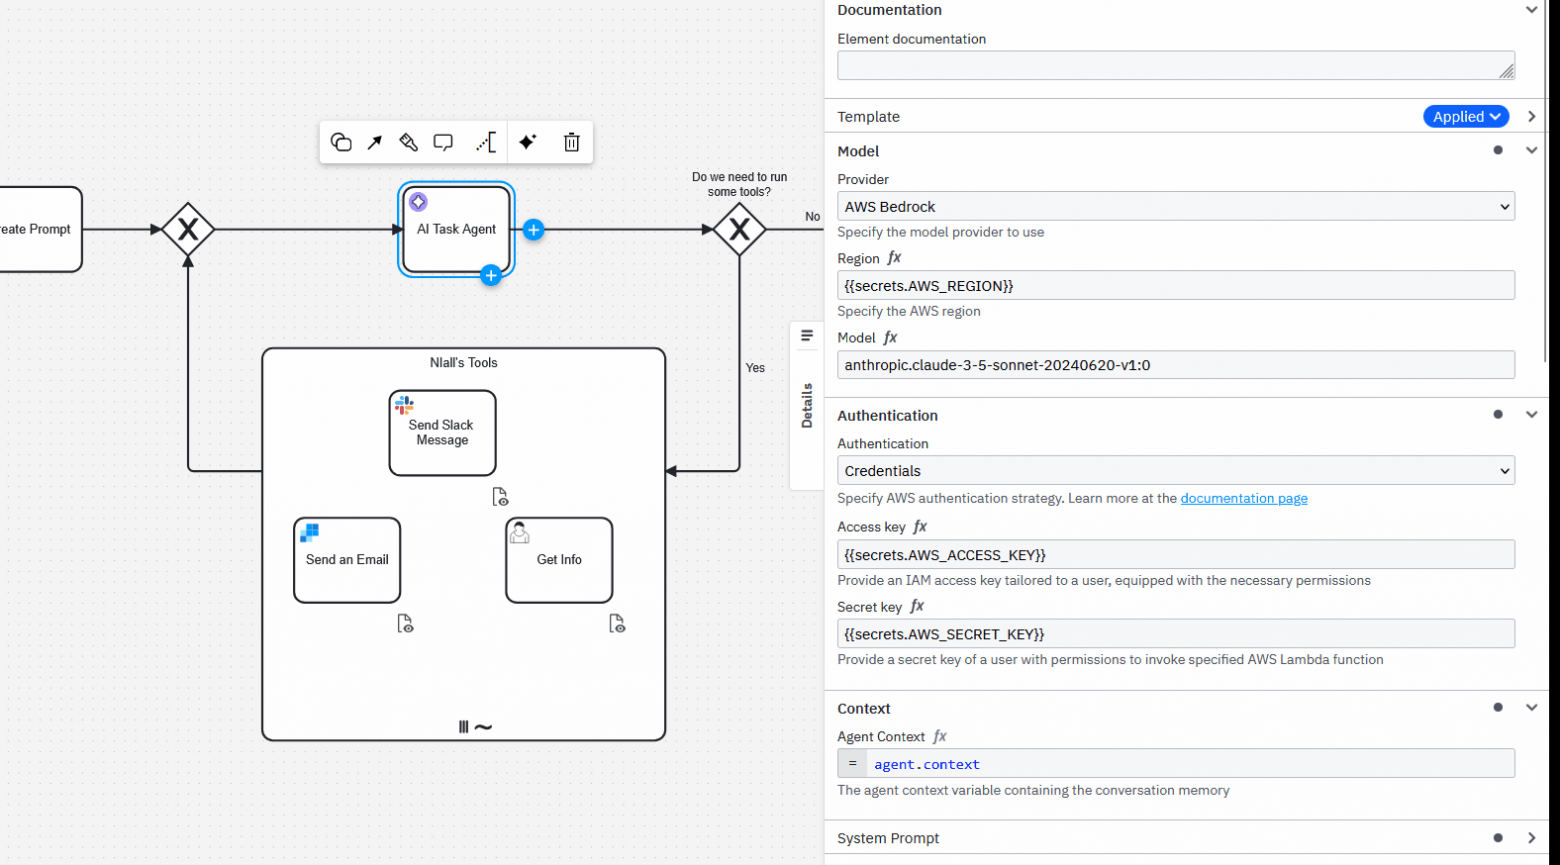Click the documentation page link under Authentication
The height and width of the screenshot is (865, 1560).
pyautogui.click(x=1244, y=498)
